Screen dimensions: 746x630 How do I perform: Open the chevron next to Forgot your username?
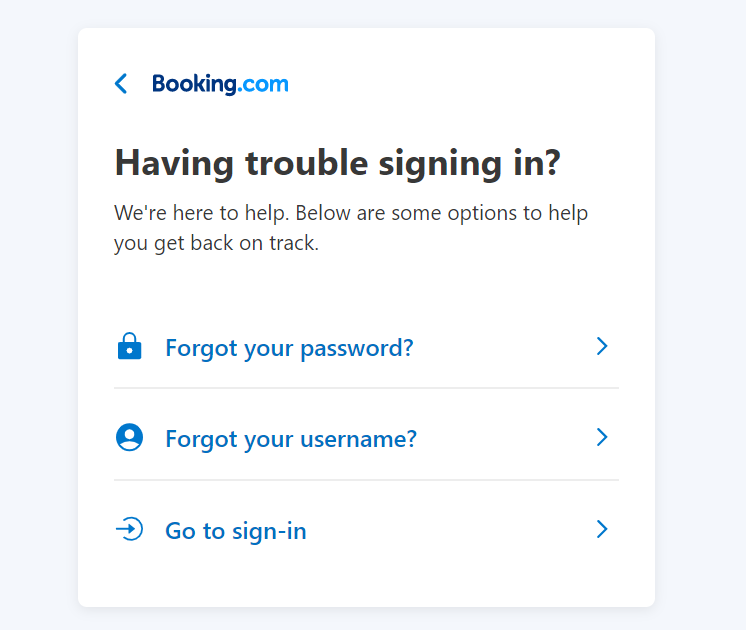click(x=602, y=438)
